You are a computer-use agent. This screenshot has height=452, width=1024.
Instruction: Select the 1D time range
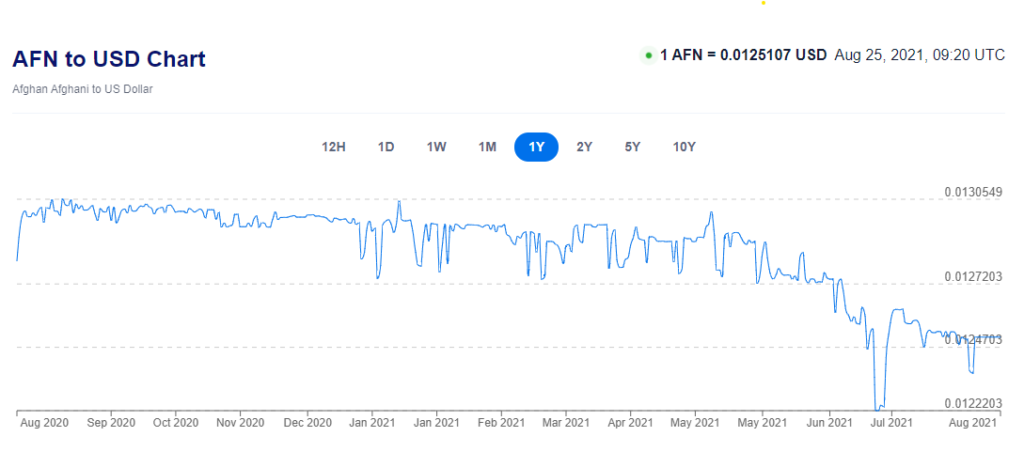click(386, 147)
